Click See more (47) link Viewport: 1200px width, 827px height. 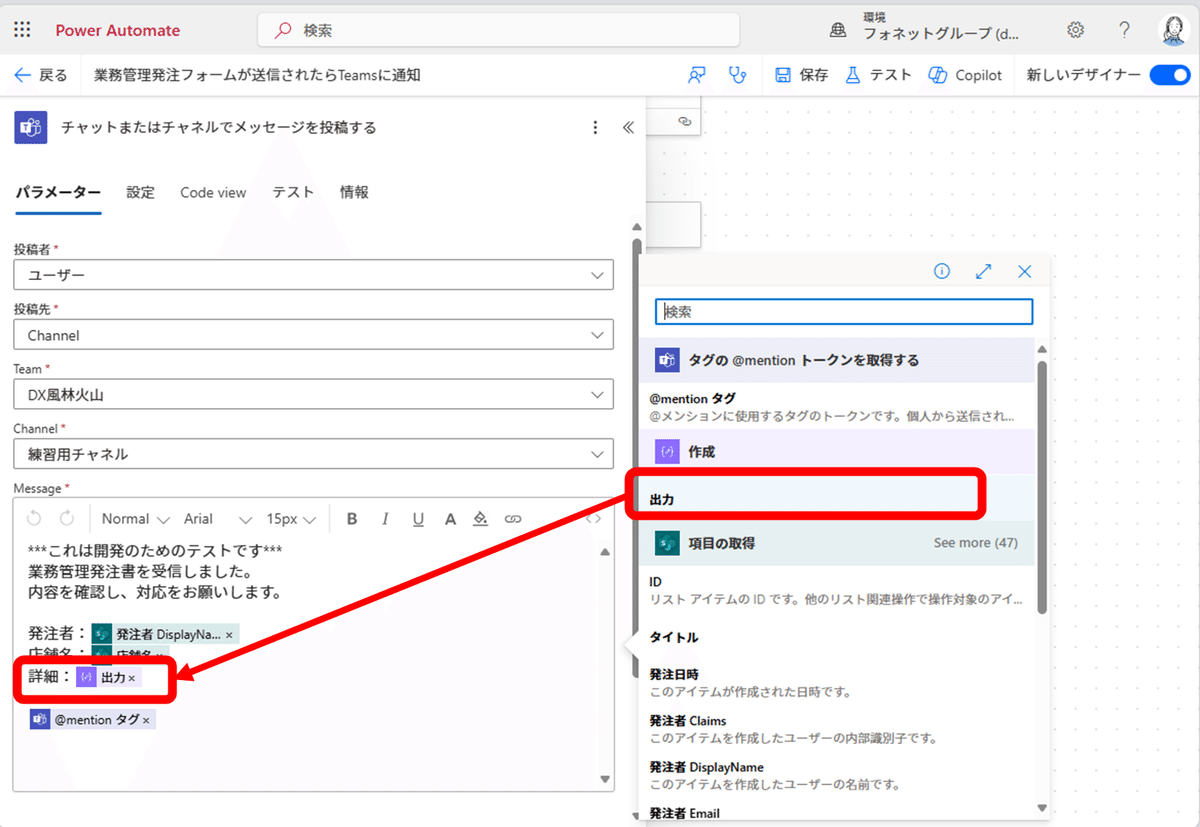975,543
